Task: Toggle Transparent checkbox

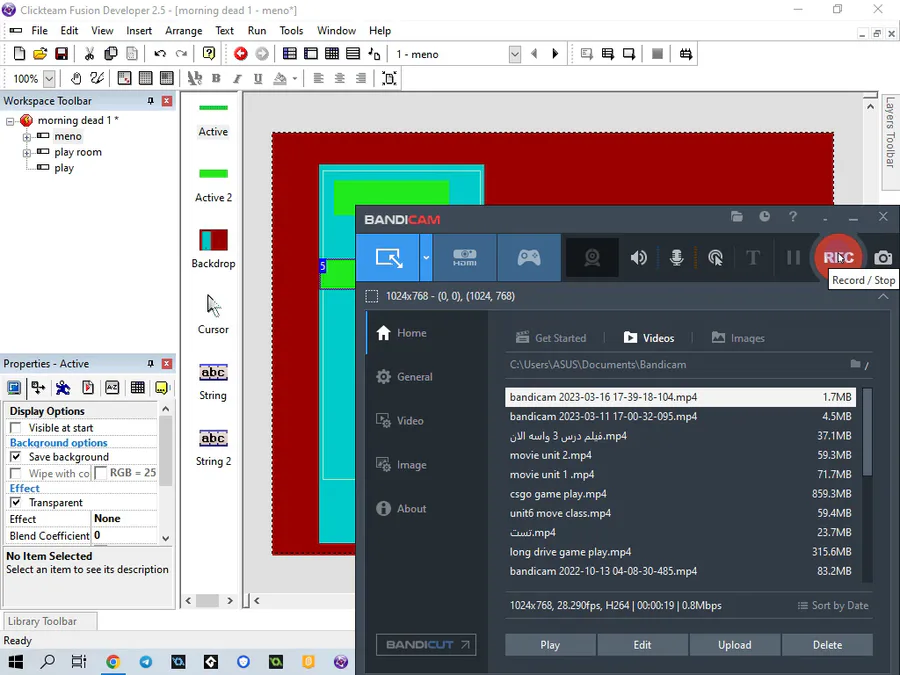Action: [16, 502]
